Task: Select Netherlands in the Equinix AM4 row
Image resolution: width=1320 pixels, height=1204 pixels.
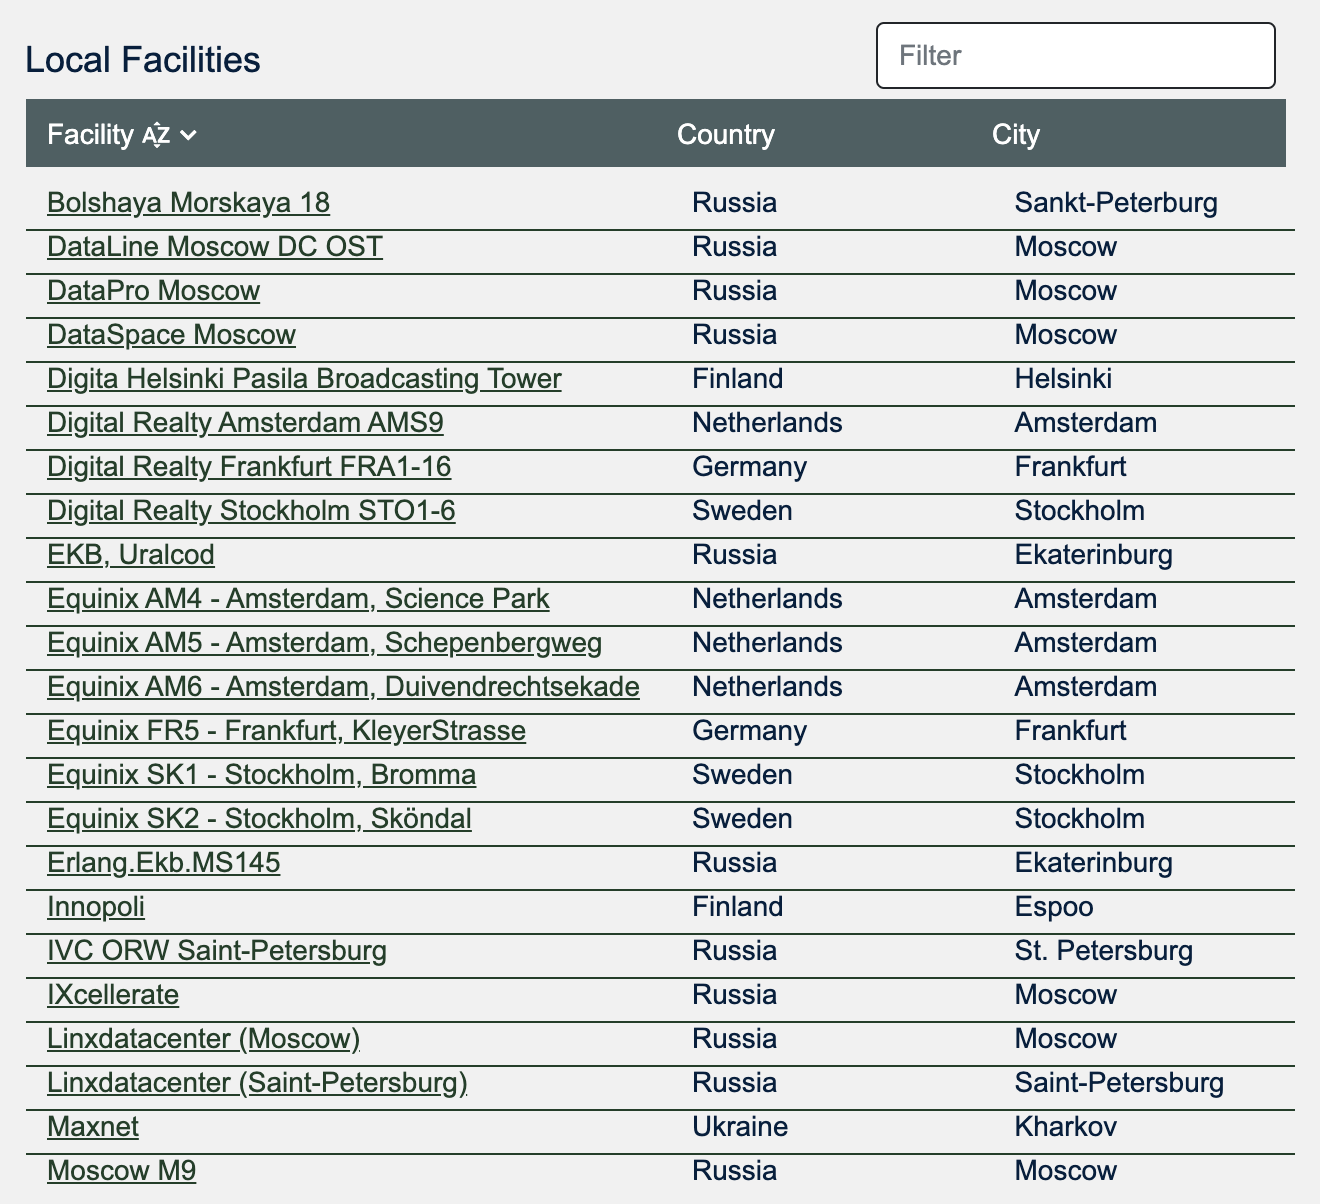Action: pyautogui.click(x=767, y=599)
